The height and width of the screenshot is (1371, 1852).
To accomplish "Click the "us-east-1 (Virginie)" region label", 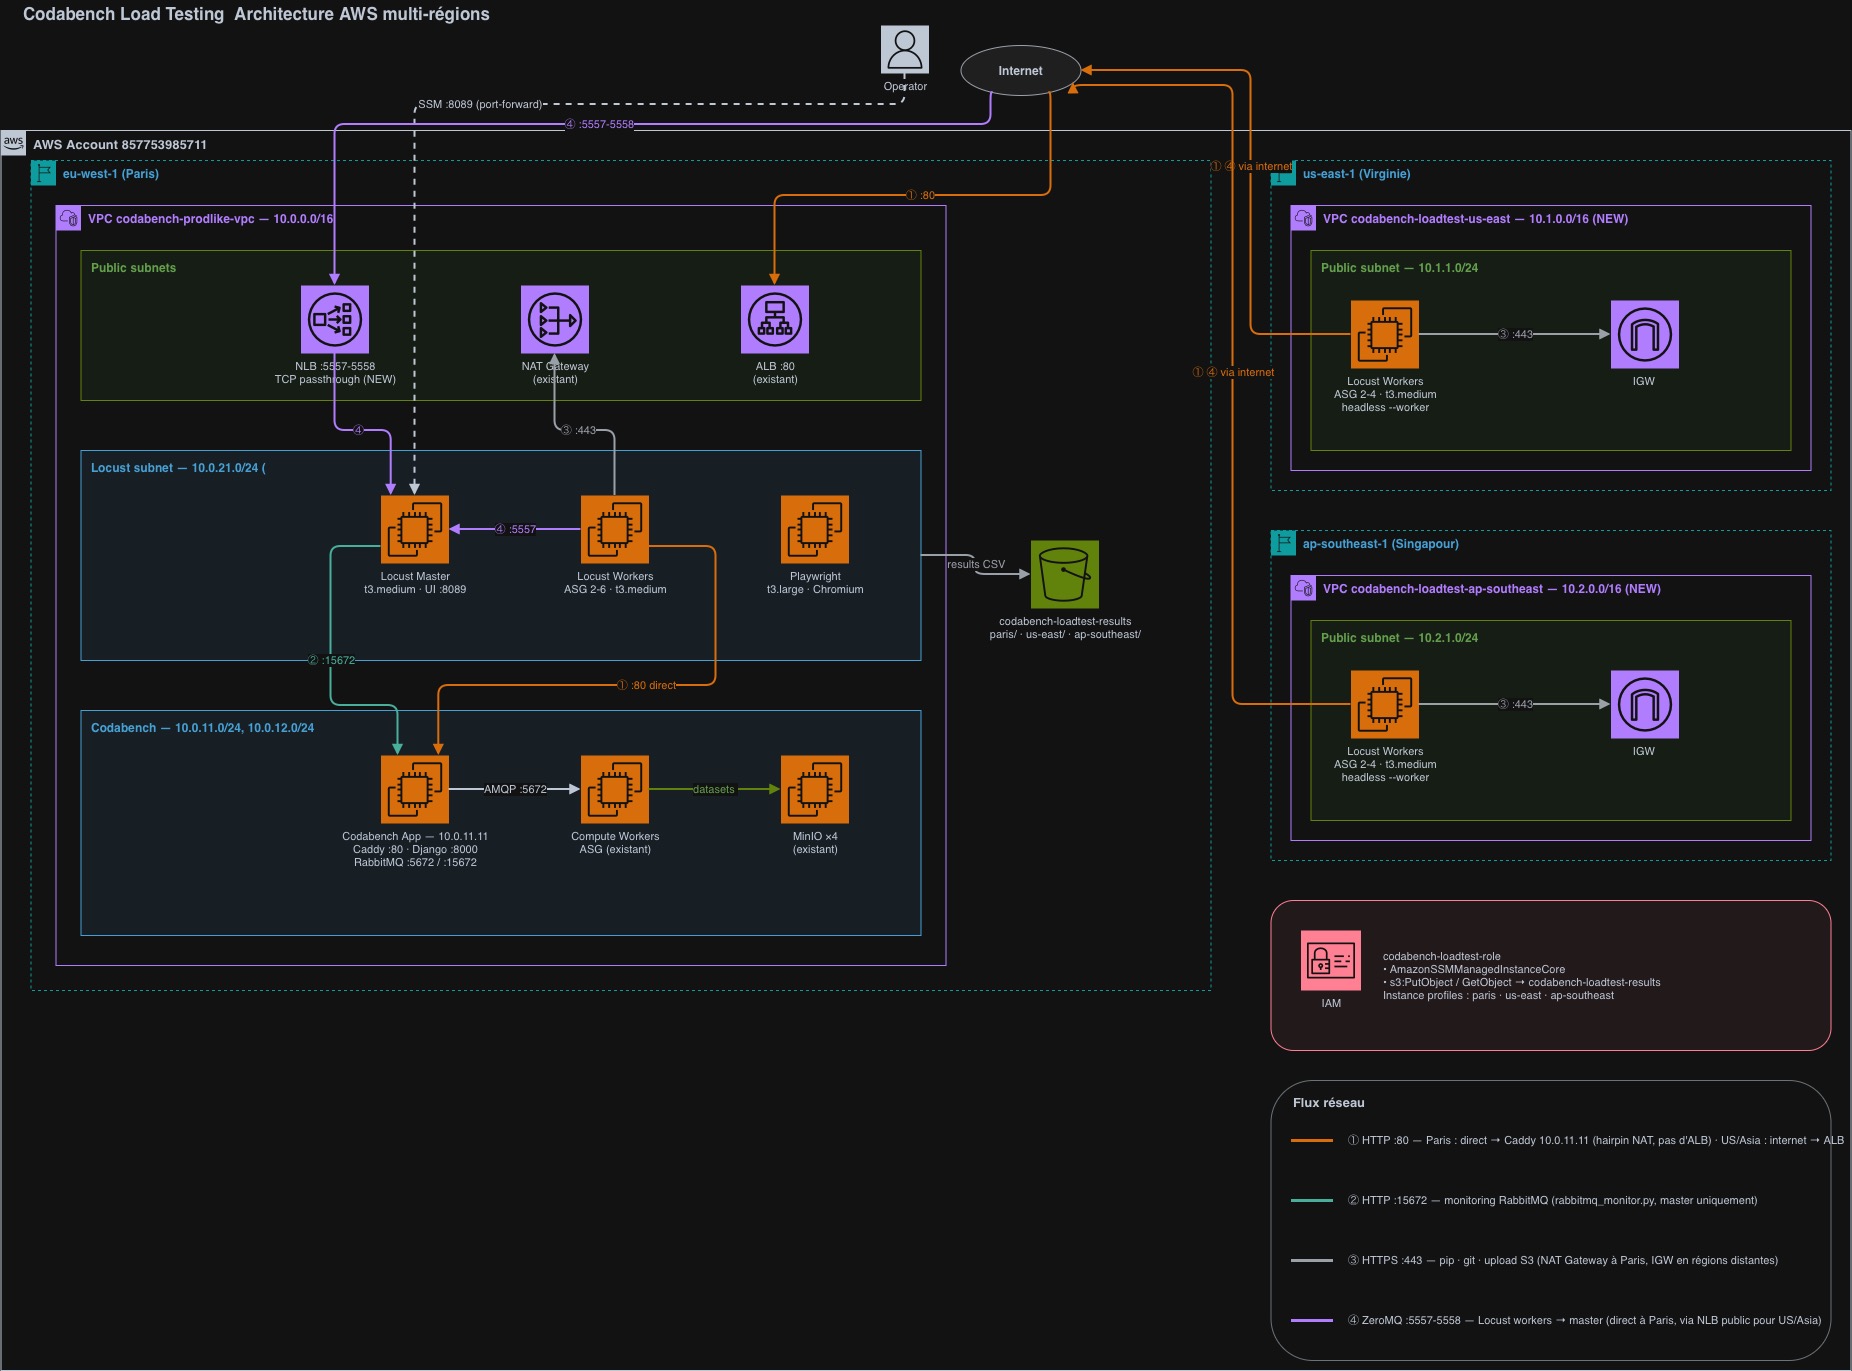I will click(1357, 174).
